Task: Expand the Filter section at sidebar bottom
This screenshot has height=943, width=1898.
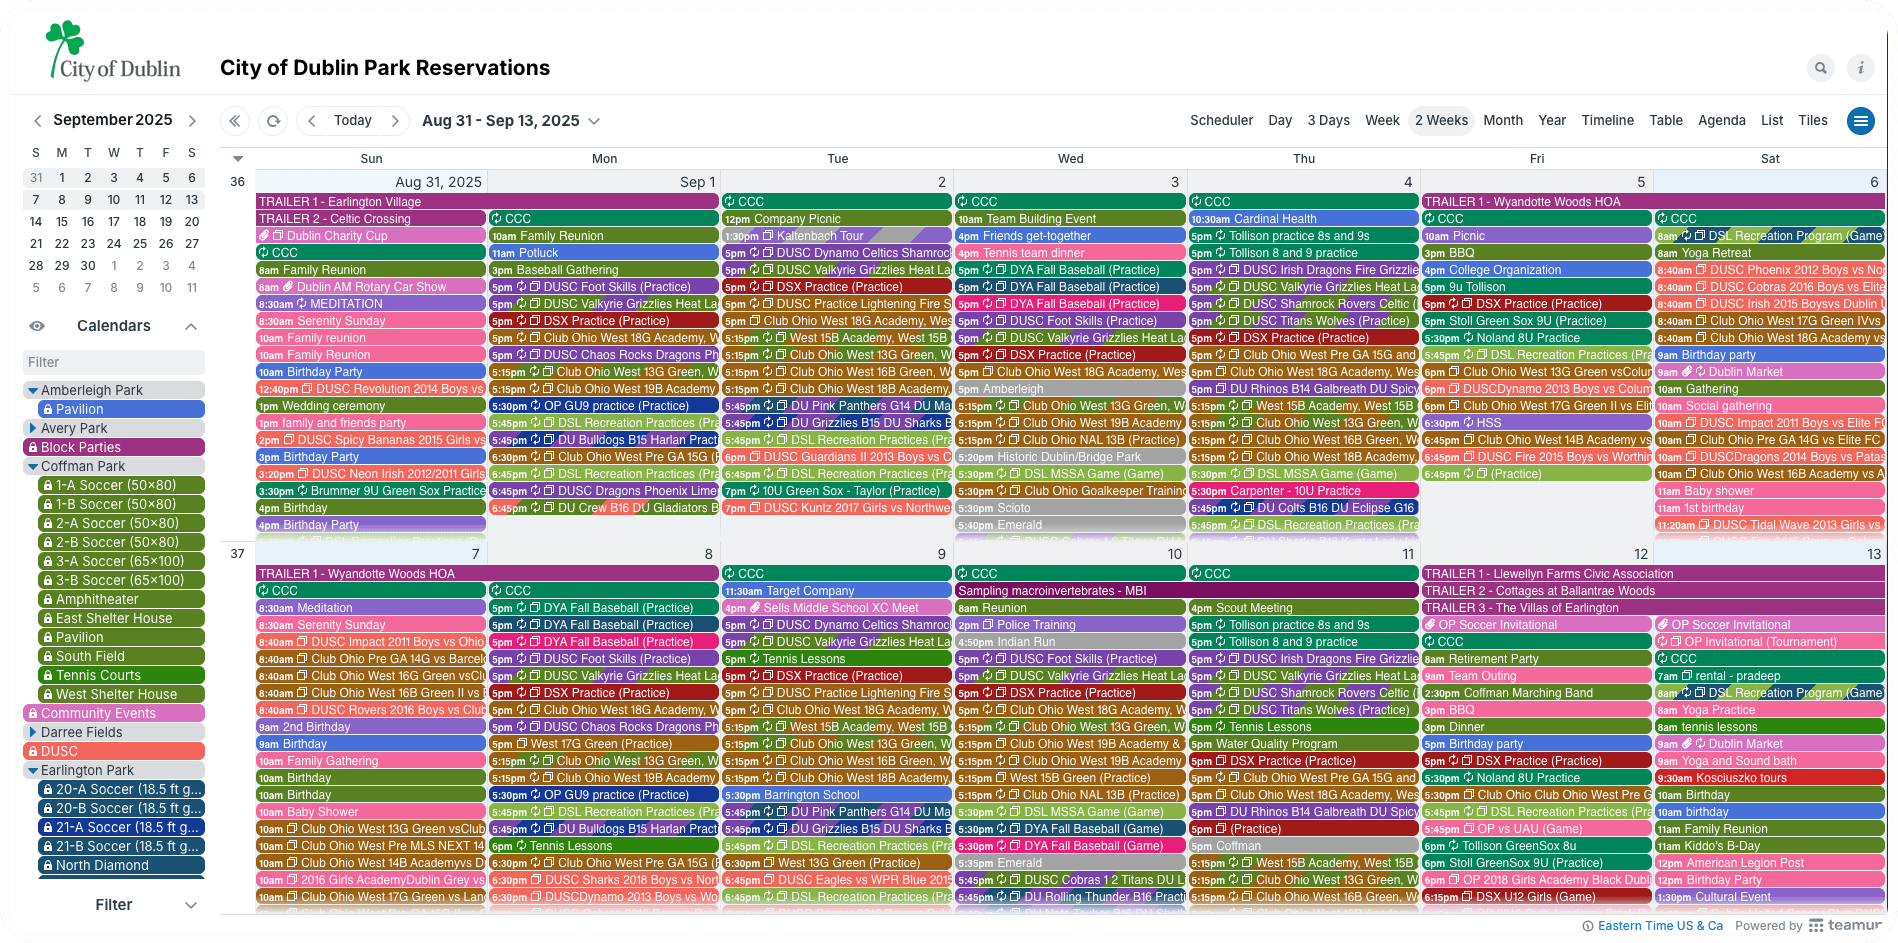Action: tap(190, 905)
